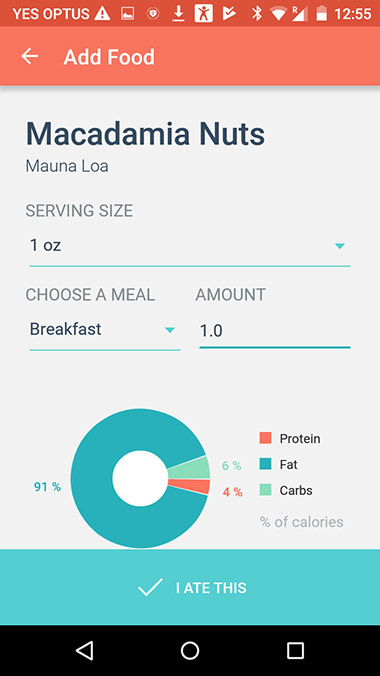Tap the recent apps square button

pos(295,650)
